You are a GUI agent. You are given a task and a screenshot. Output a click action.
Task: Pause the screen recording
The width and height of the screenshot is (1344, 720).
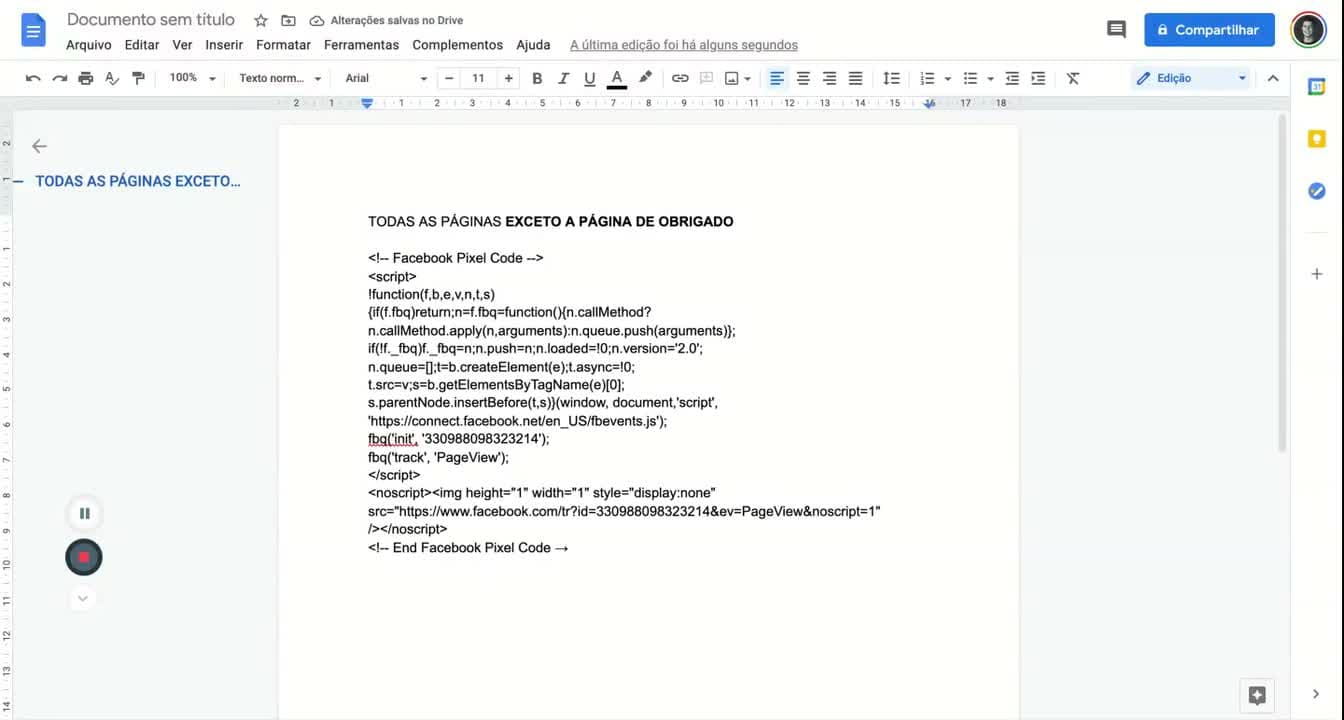[x=84, y=513]
